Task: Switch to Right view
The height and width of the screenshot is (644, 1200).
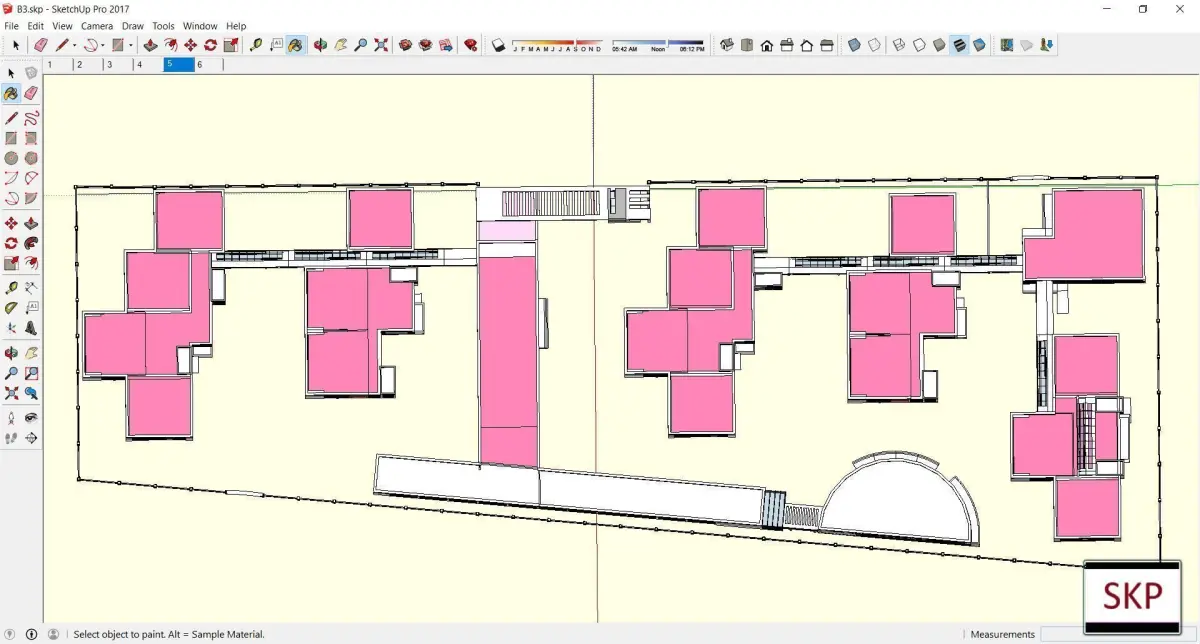Action: [787, 45]
